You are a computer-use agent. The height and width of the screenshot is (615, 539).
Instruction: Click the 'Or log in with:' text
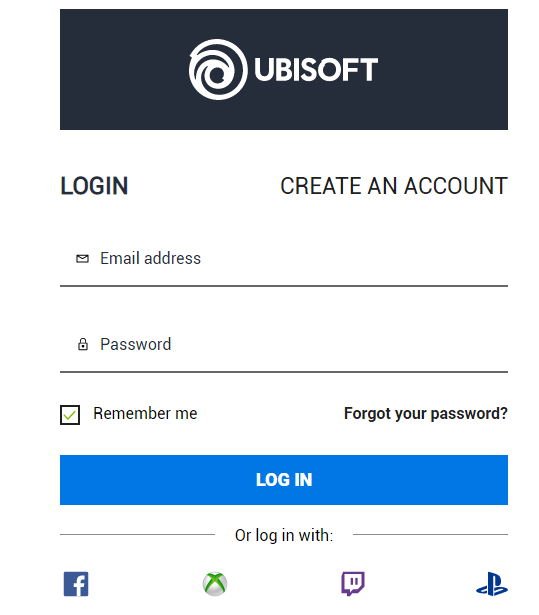click(x=284, y=535)
